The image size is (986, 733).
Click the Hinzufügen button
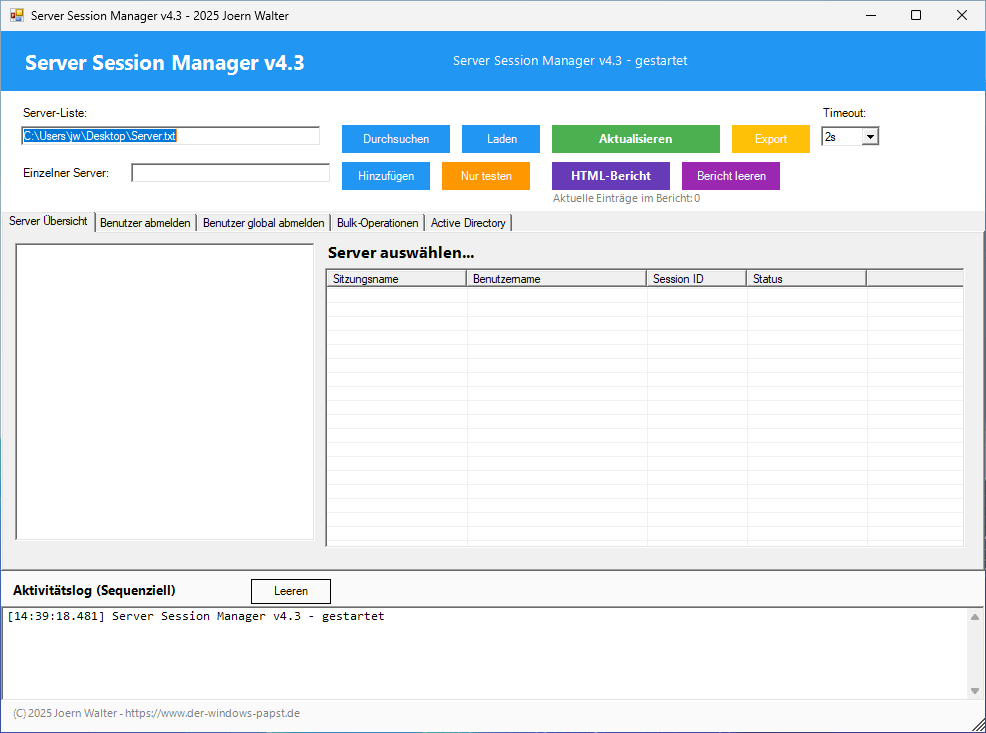tap(385, 175)
